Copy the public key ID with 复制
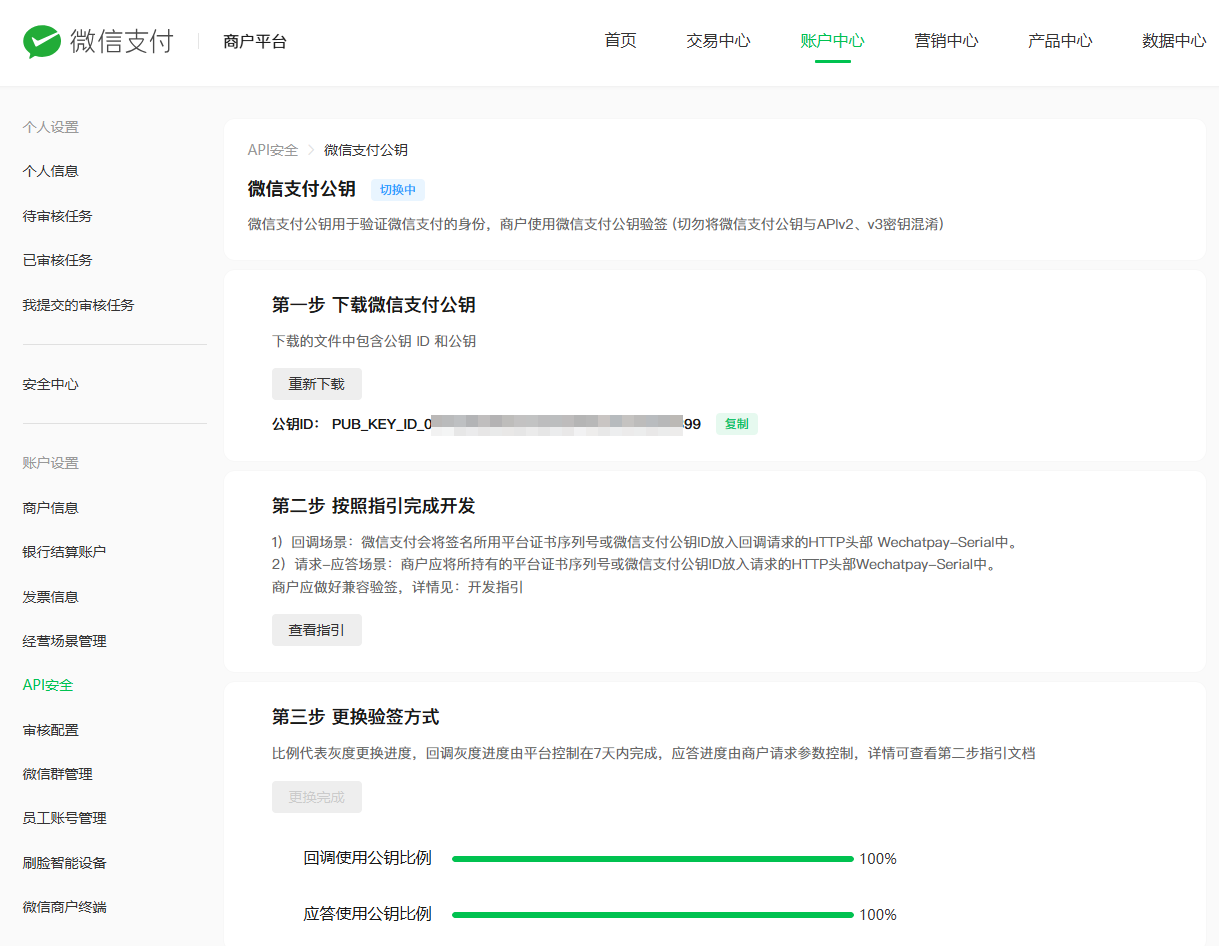 (737, 424)
